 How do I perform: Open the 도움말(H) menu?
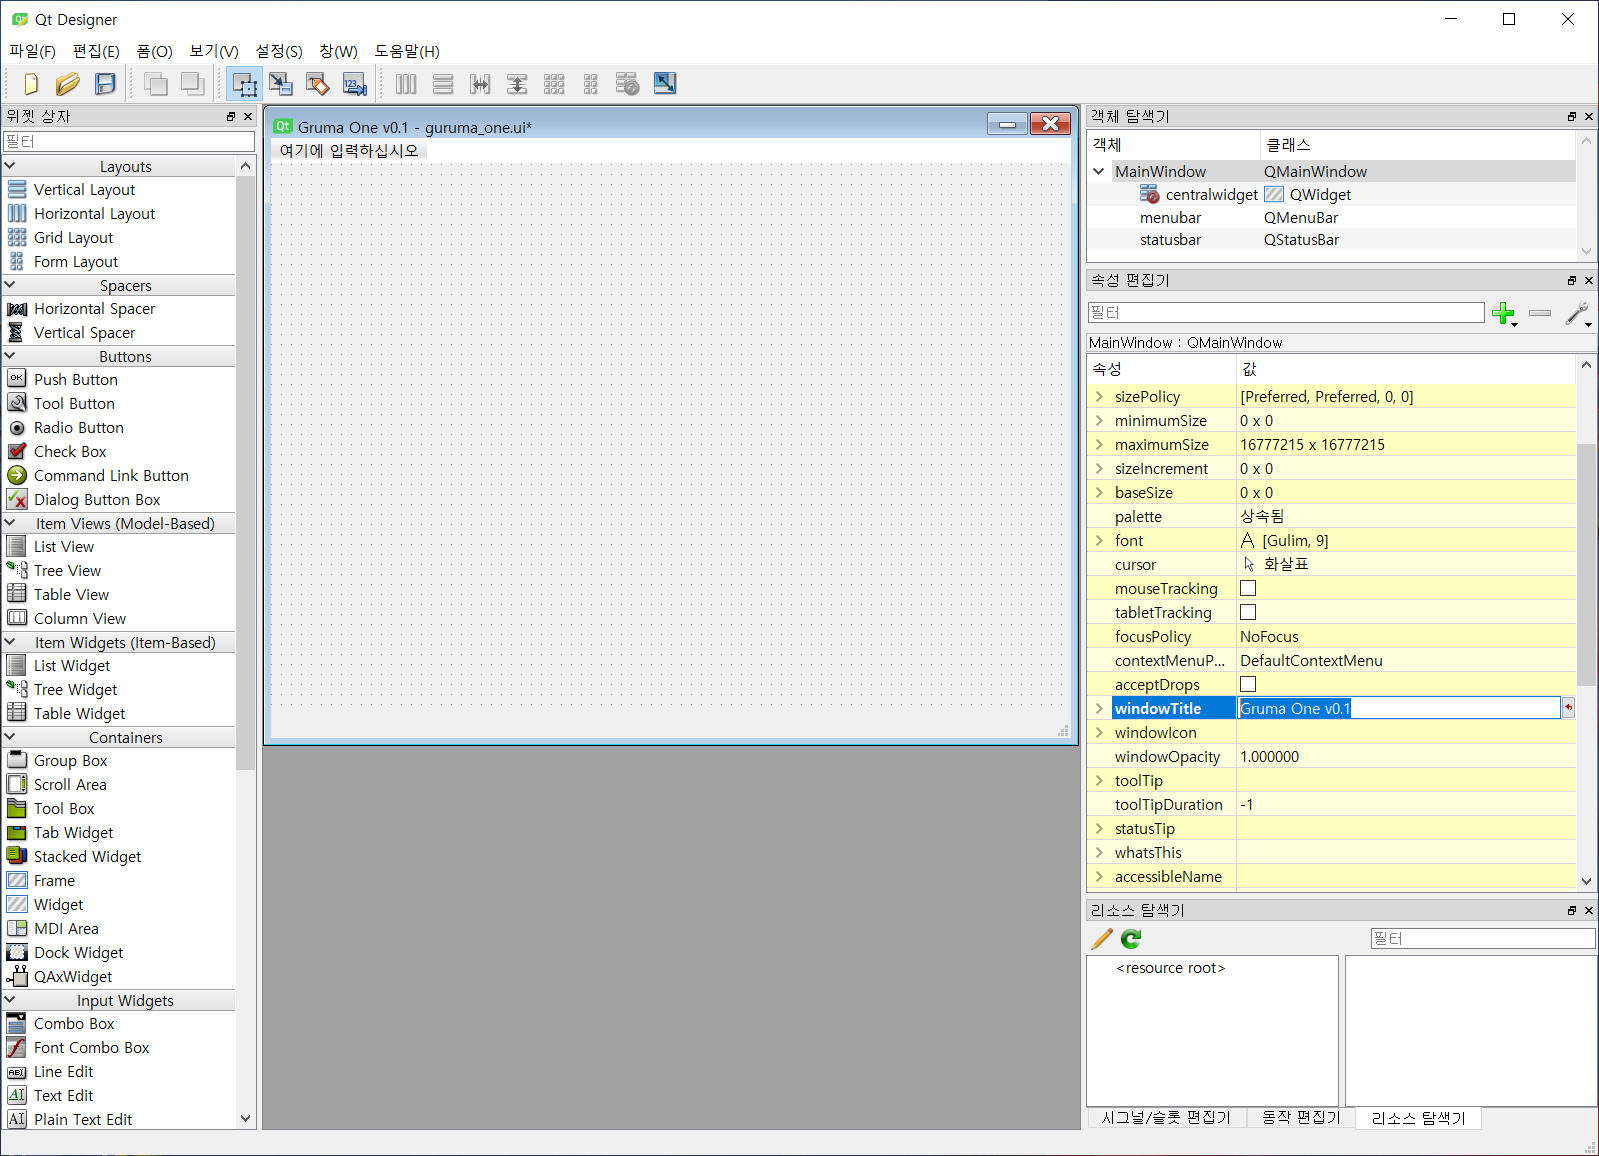pyautogui.click(x=407, y=51)
